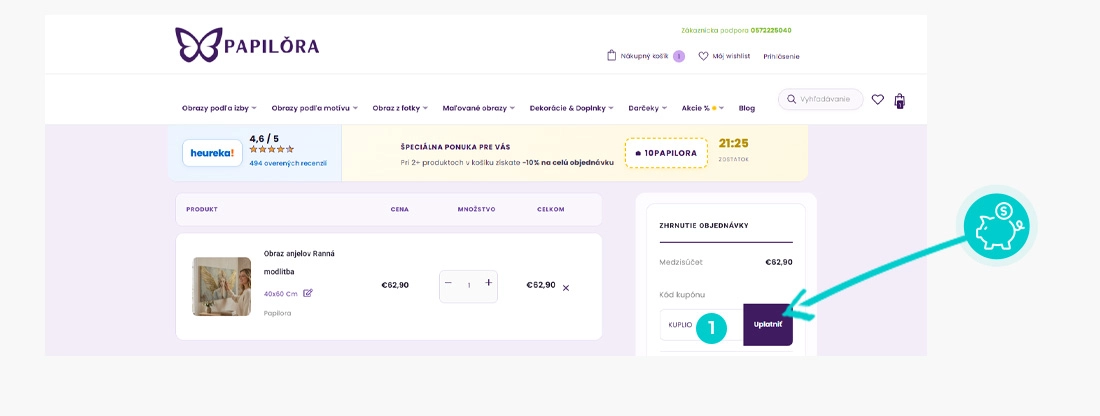Remove the product with the X icon
This screenshot has width=1100, height=416.
566,288
